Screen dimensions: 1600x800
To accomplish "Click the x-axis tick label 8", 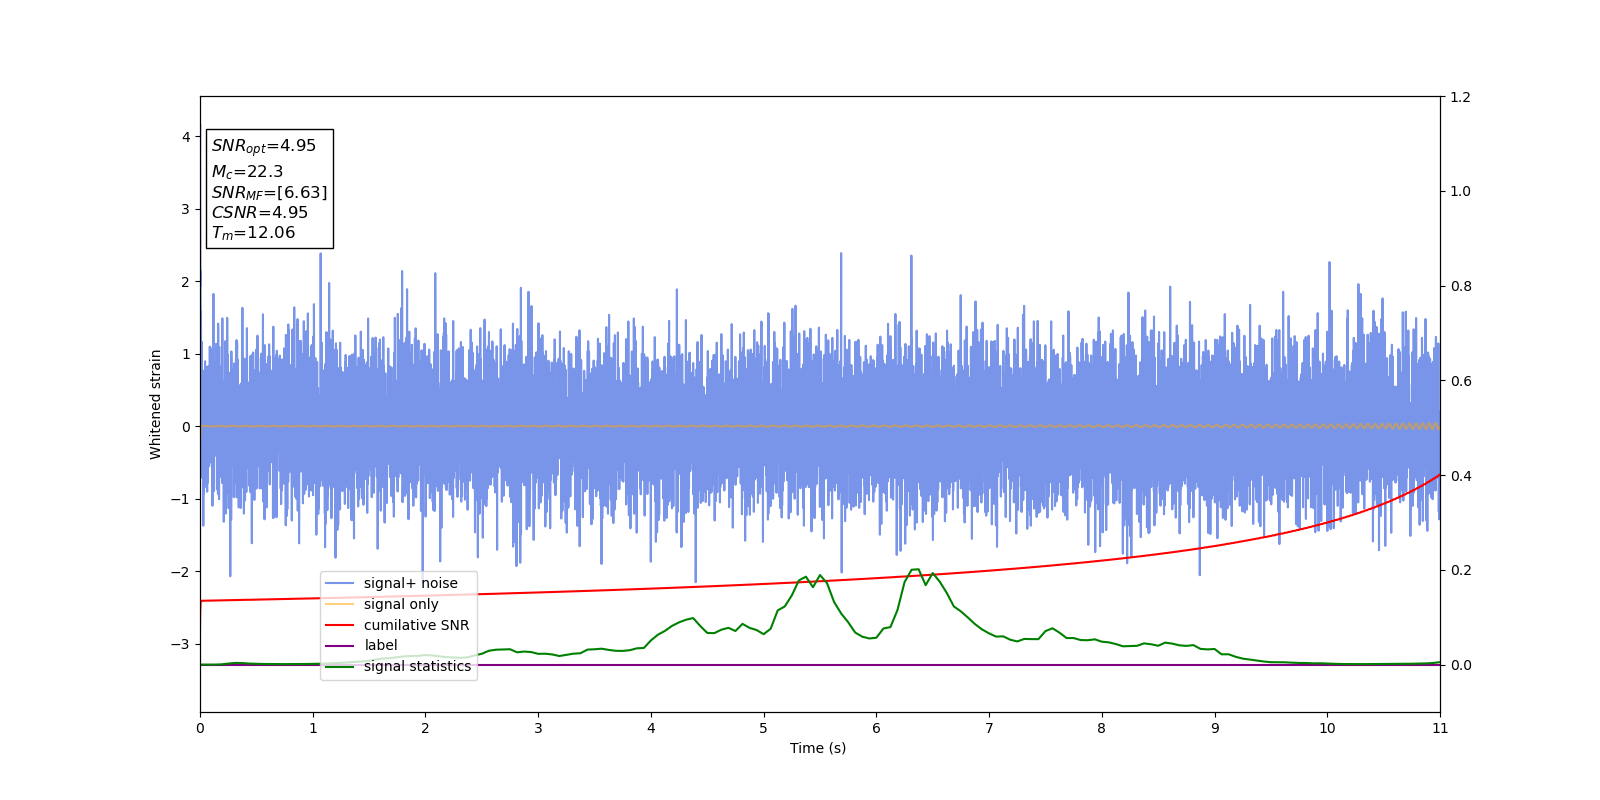I will [1102, 728].
